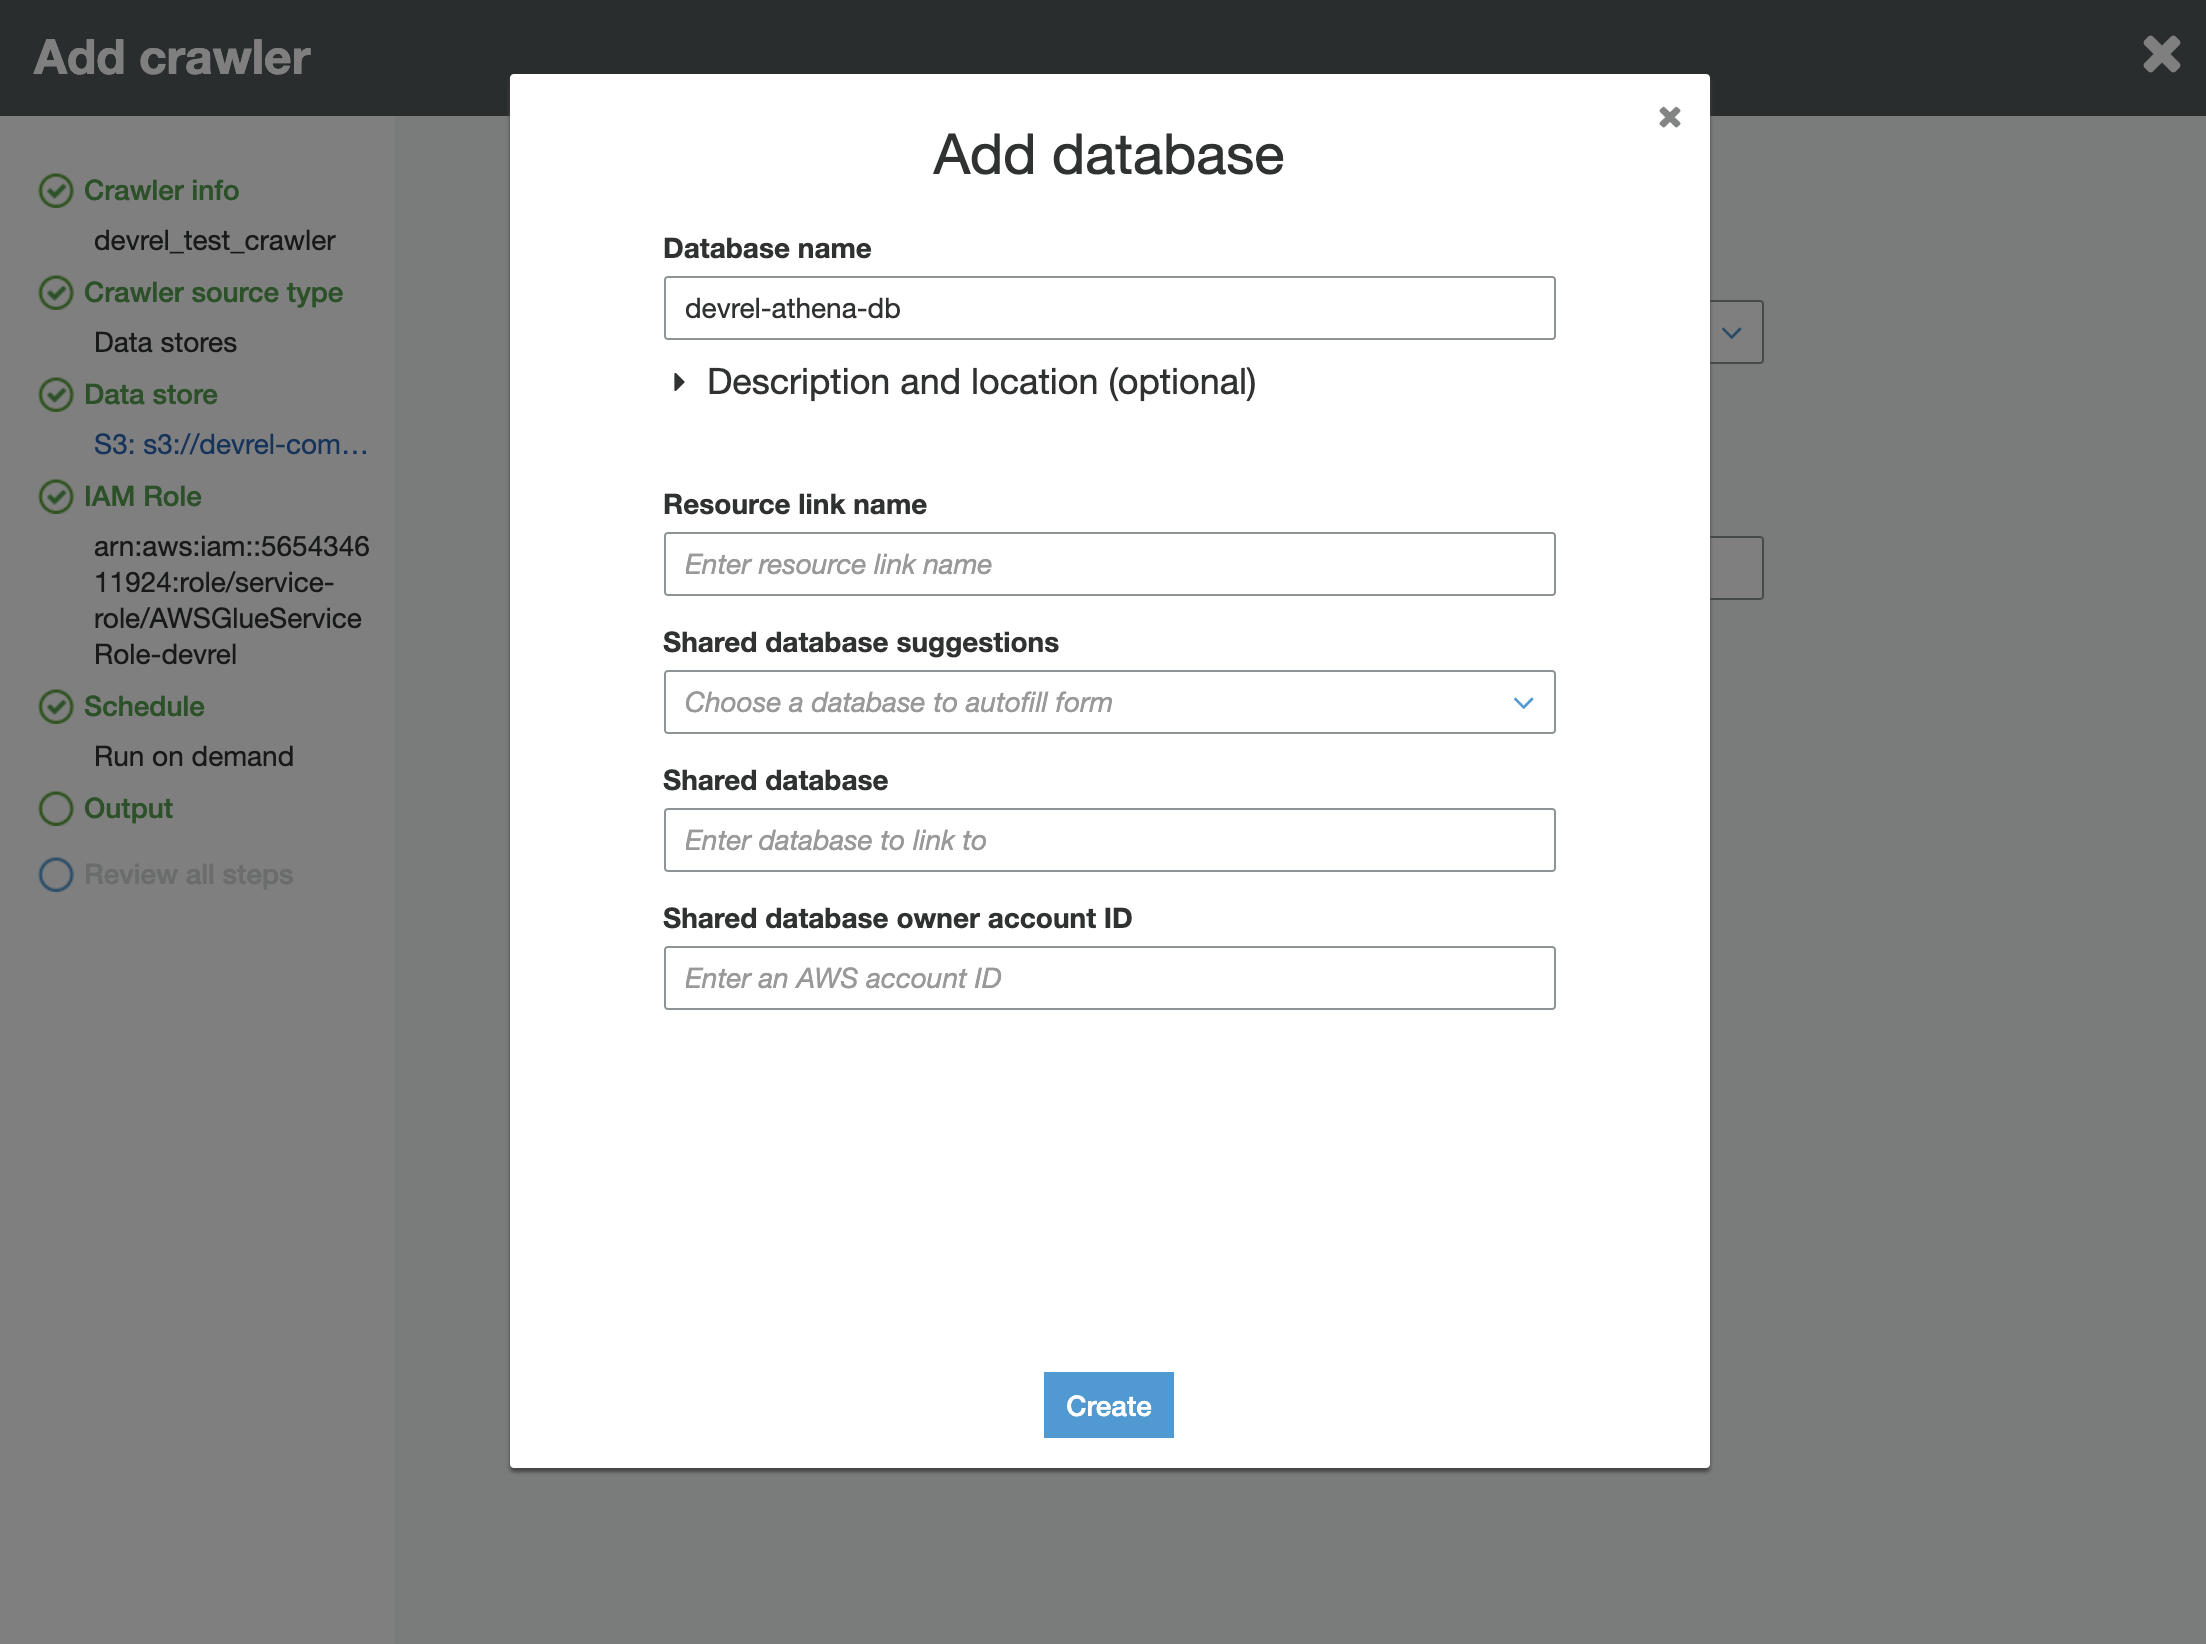Click the Output step circle icon

click(56, 808)
